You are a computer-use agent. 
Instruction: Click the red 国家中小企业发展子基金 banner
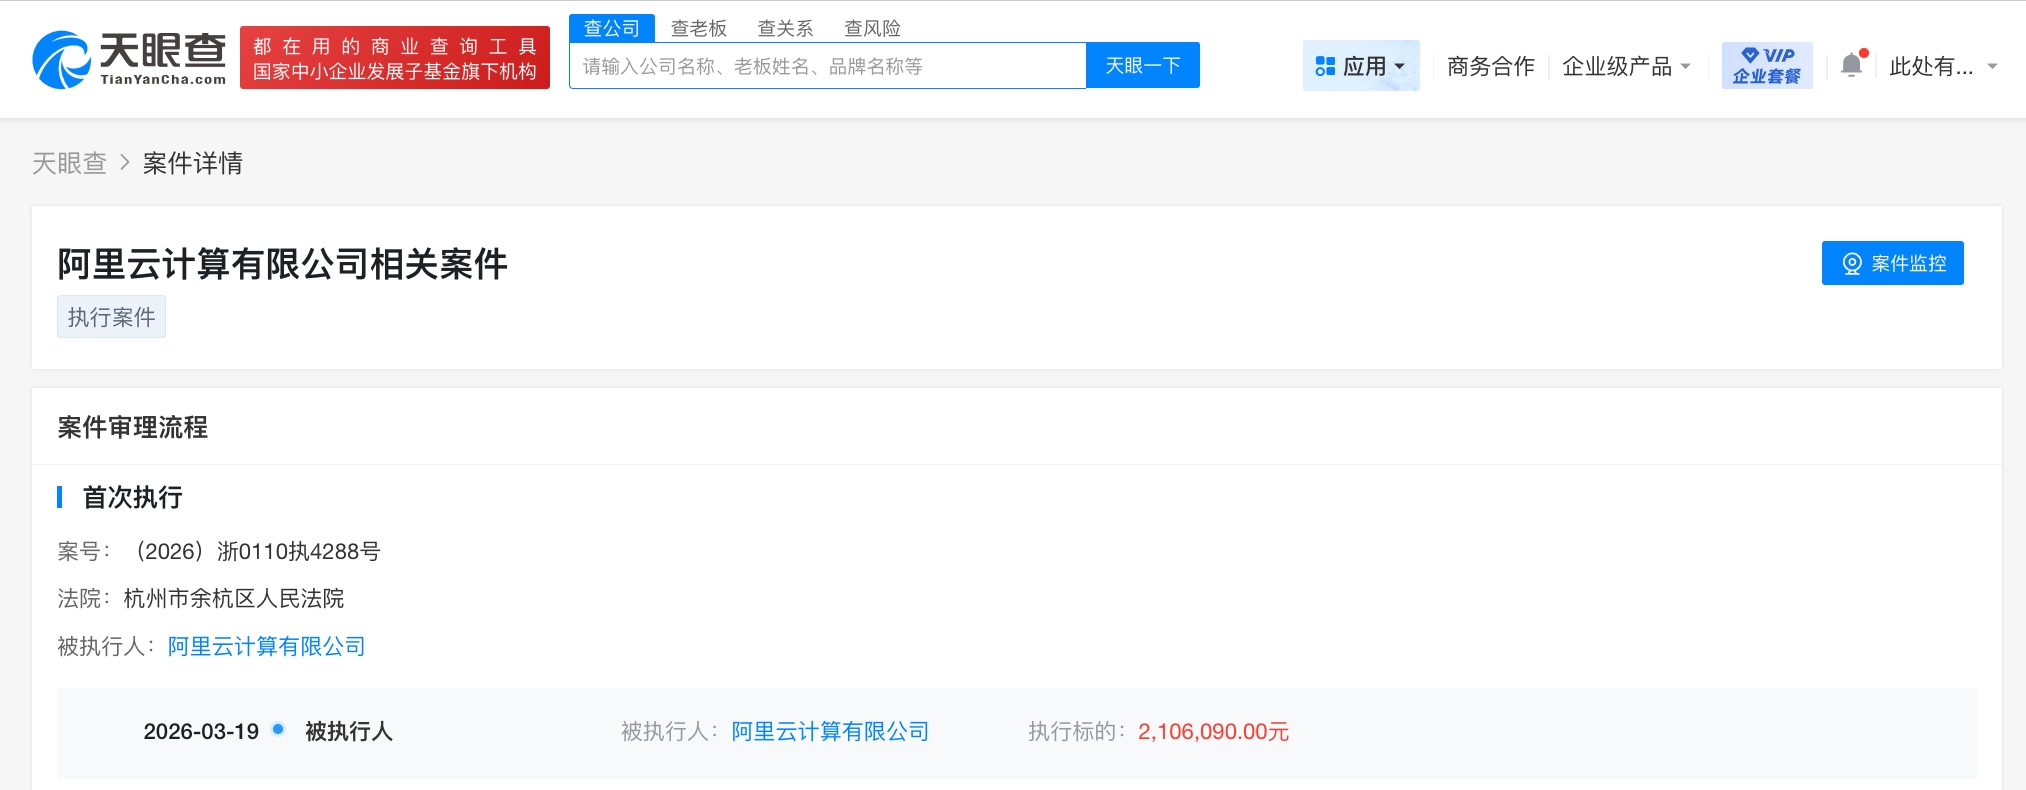[395, 59]
